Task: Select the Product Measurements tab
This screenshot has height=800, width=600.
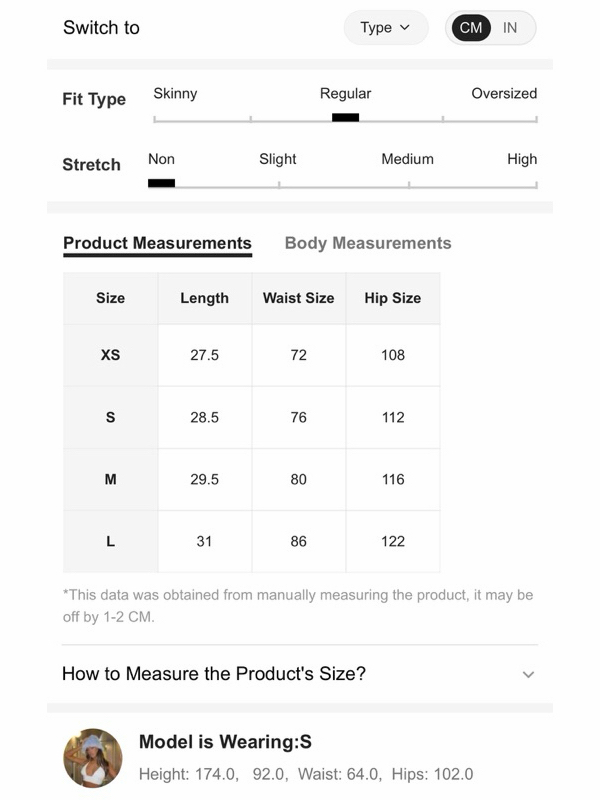Action: pyautogui.click(x=157, y=243)
